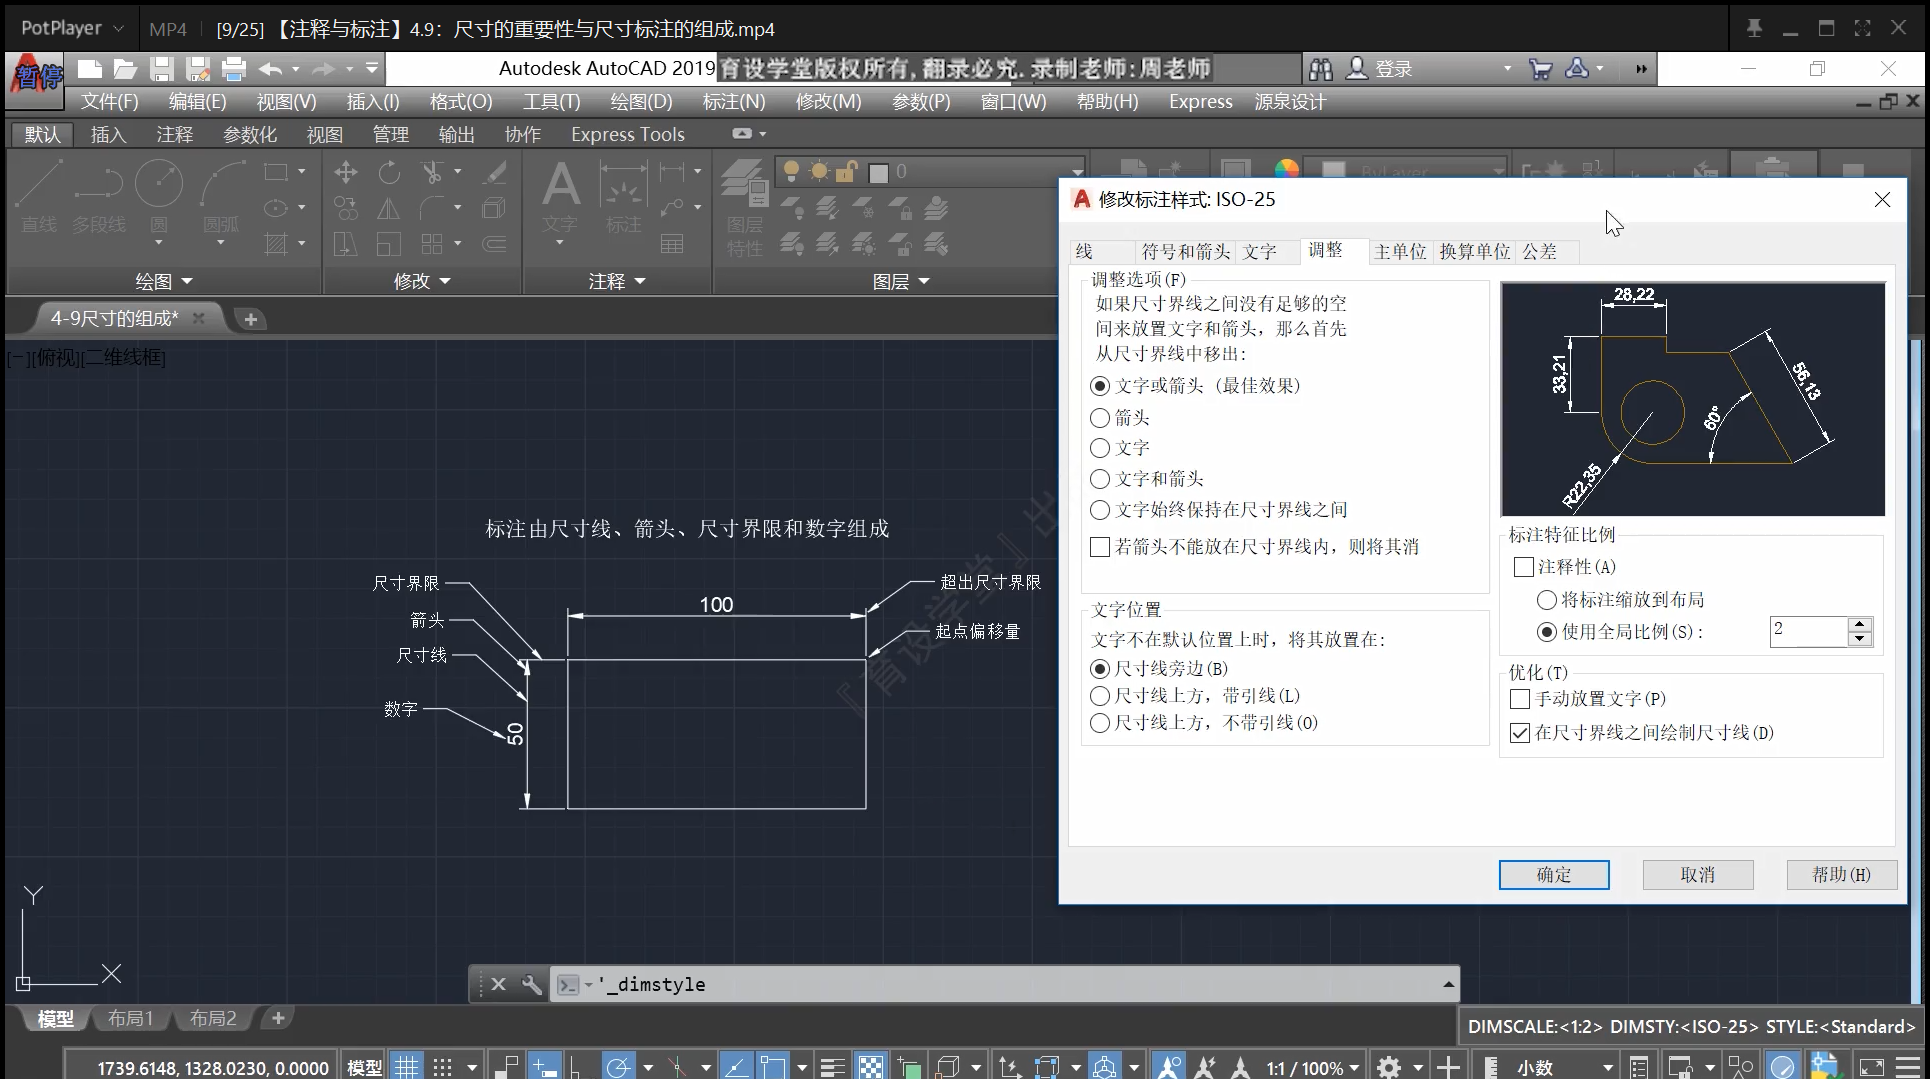Enable the 注释性(A) checkbox
The height and width of the screenshot is (1079, 1930).
[1524, 567]
